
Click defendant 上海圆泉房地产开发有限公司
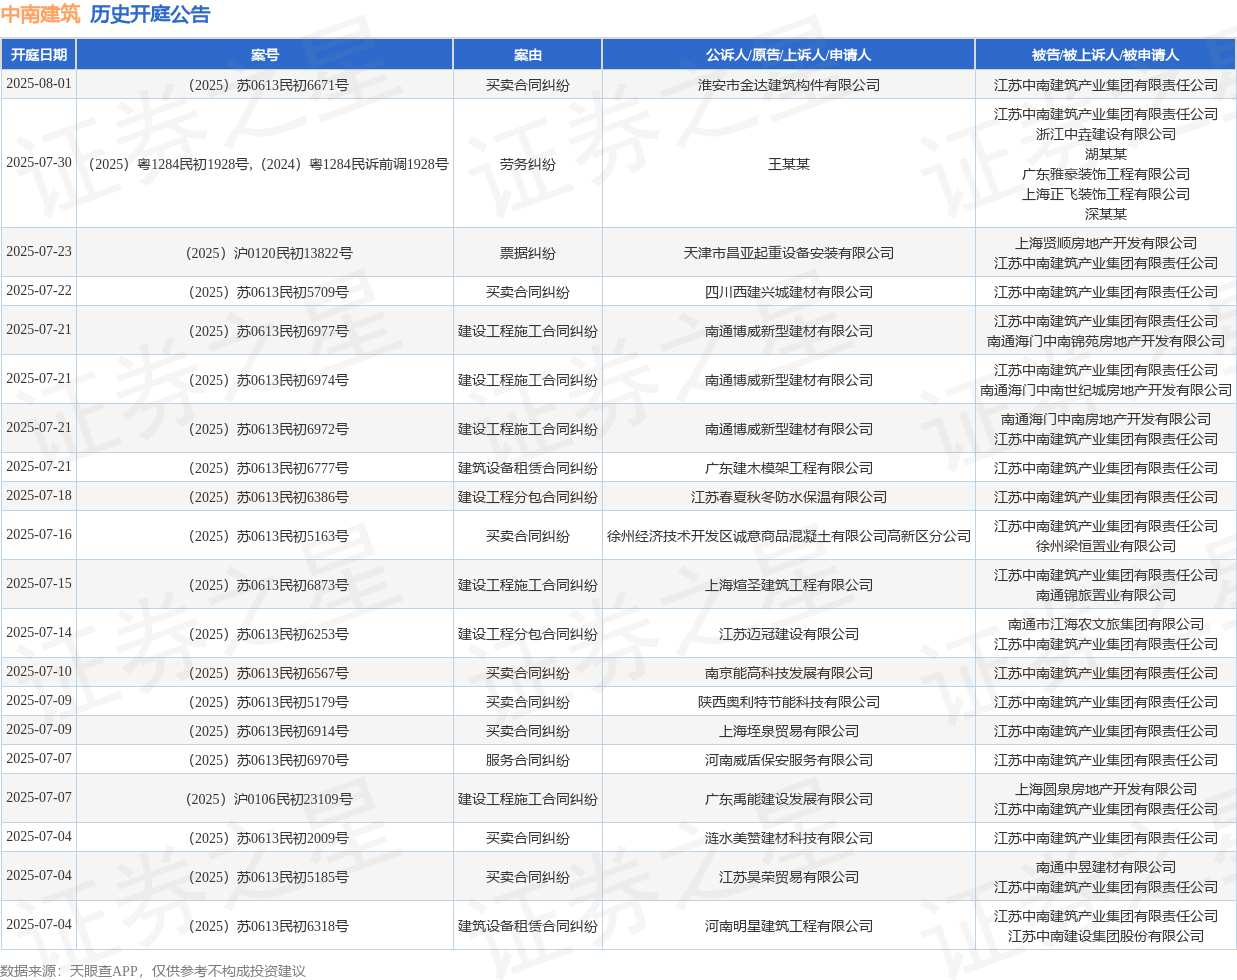(x=1106, y=789)
